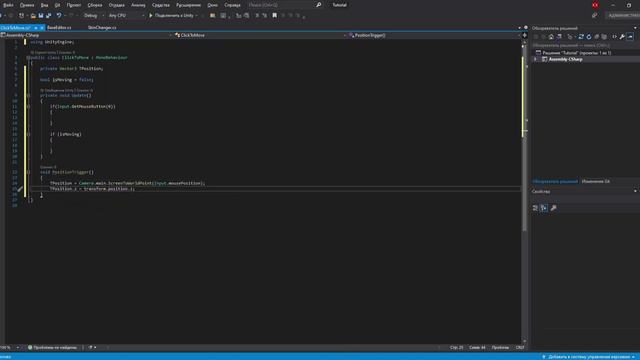Open the Git menu
Viewport: 640px width, 360px height.
pos(57,5)
